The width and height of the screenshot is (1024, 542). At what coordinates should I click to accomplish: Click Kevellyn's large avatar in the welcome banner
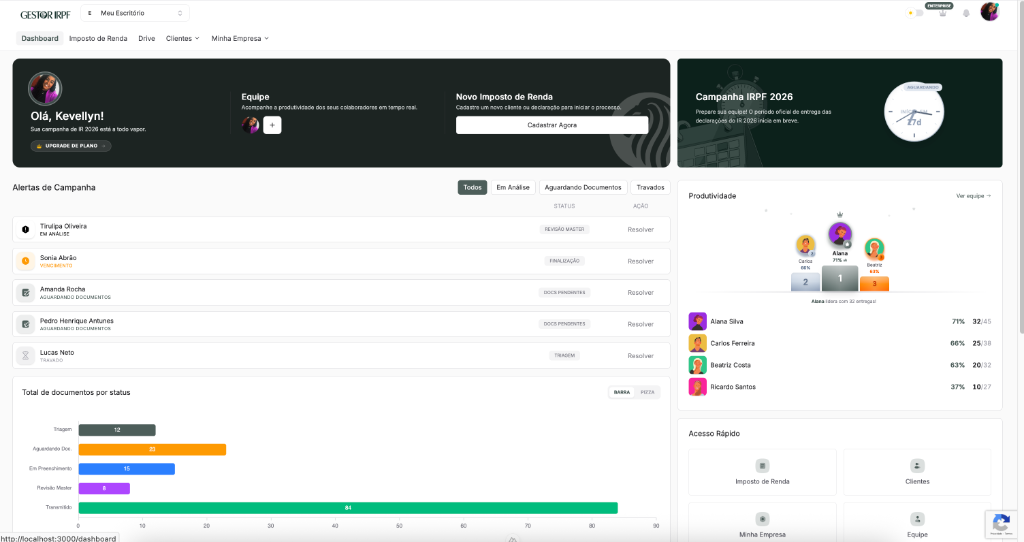(x=45, y=89)
